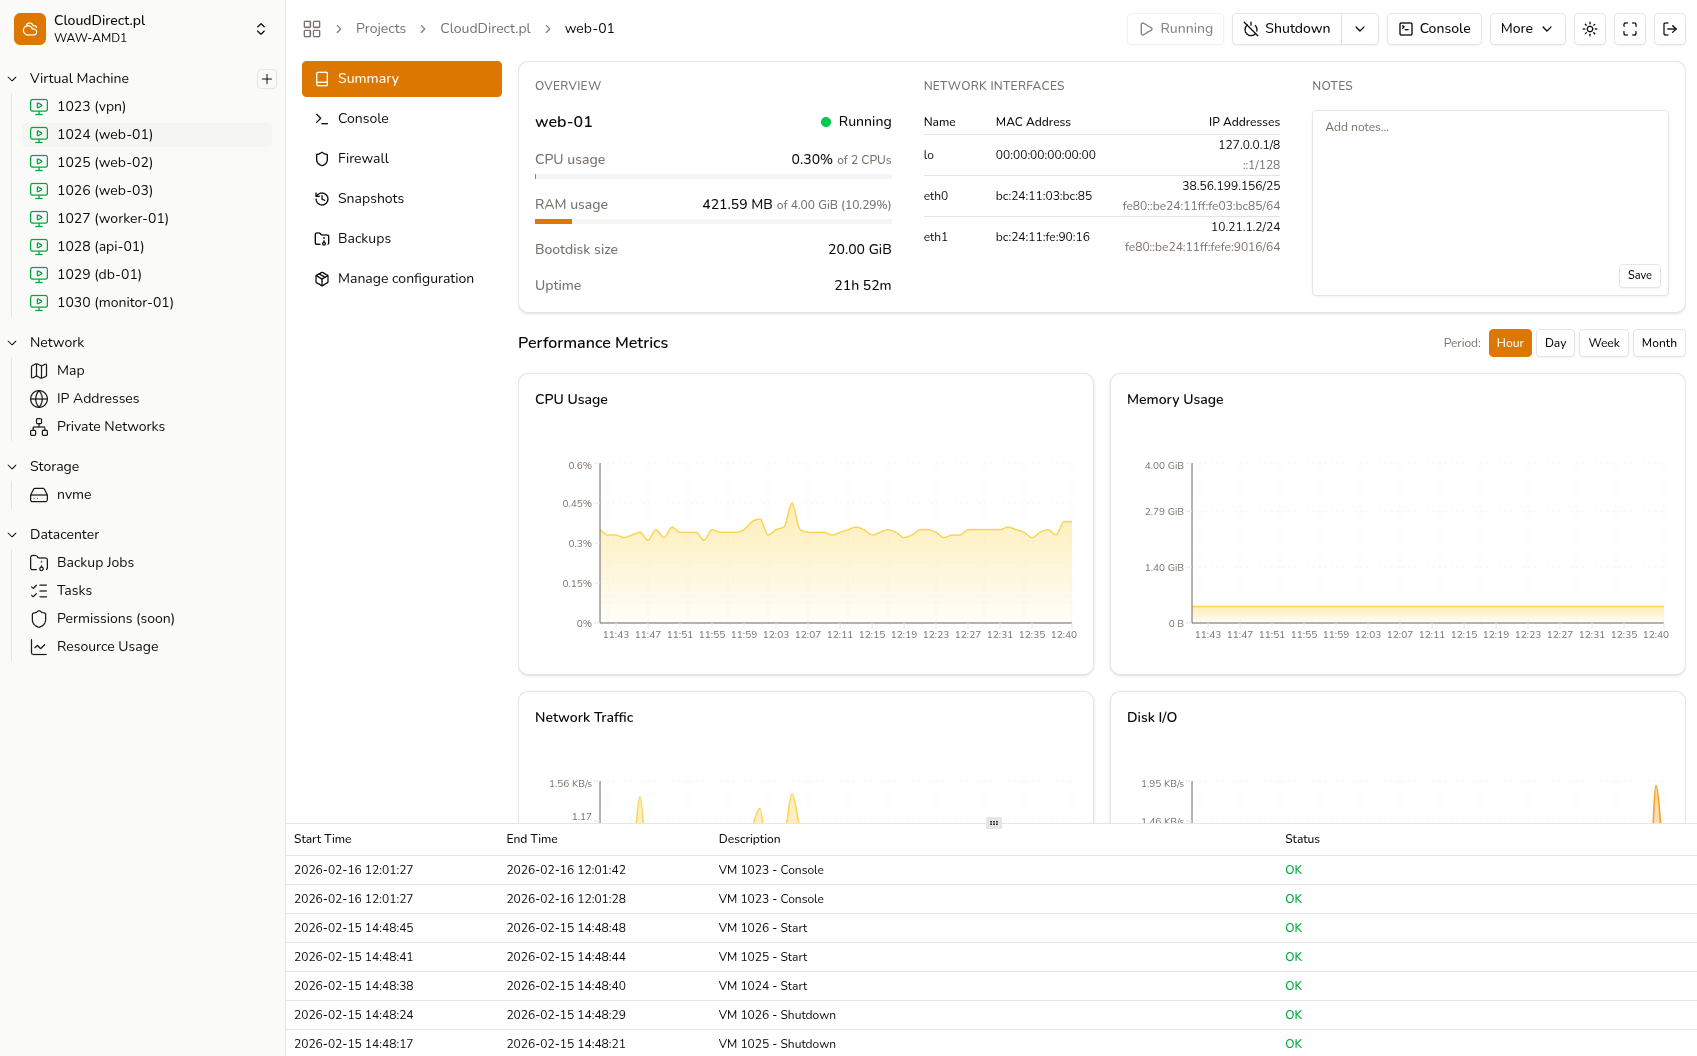Open CloudDirect.pl breadcrumb link

pos(485,28)
